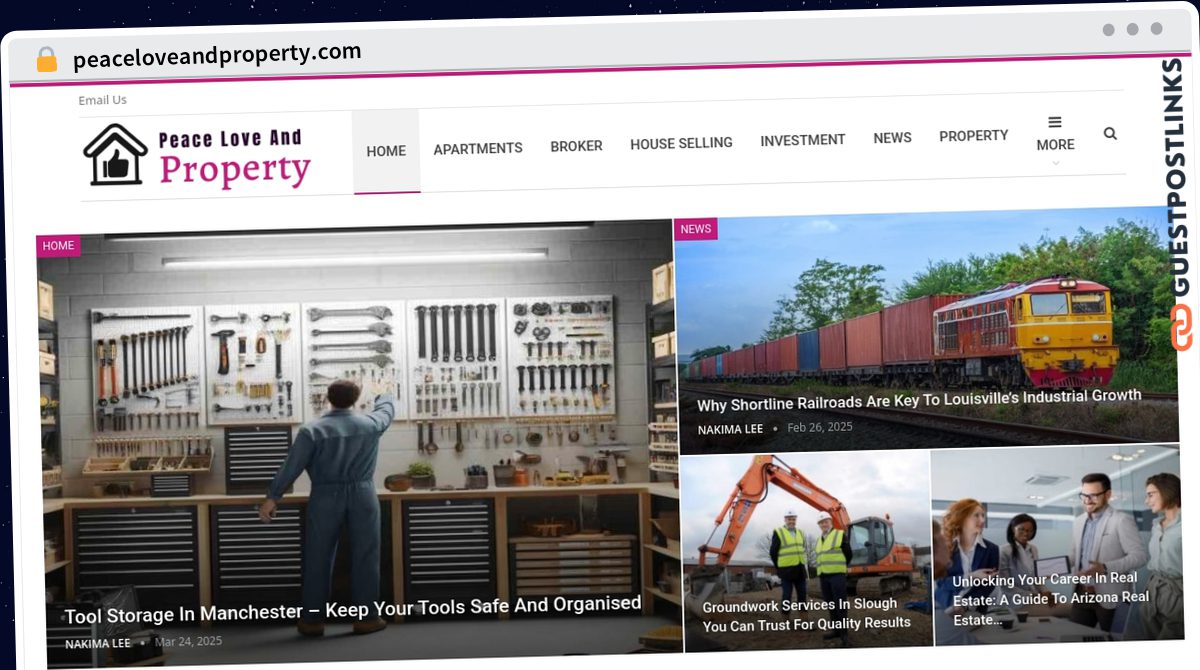
Task: Click the search magnifier icon
Action: click(x=1110, y=133)
